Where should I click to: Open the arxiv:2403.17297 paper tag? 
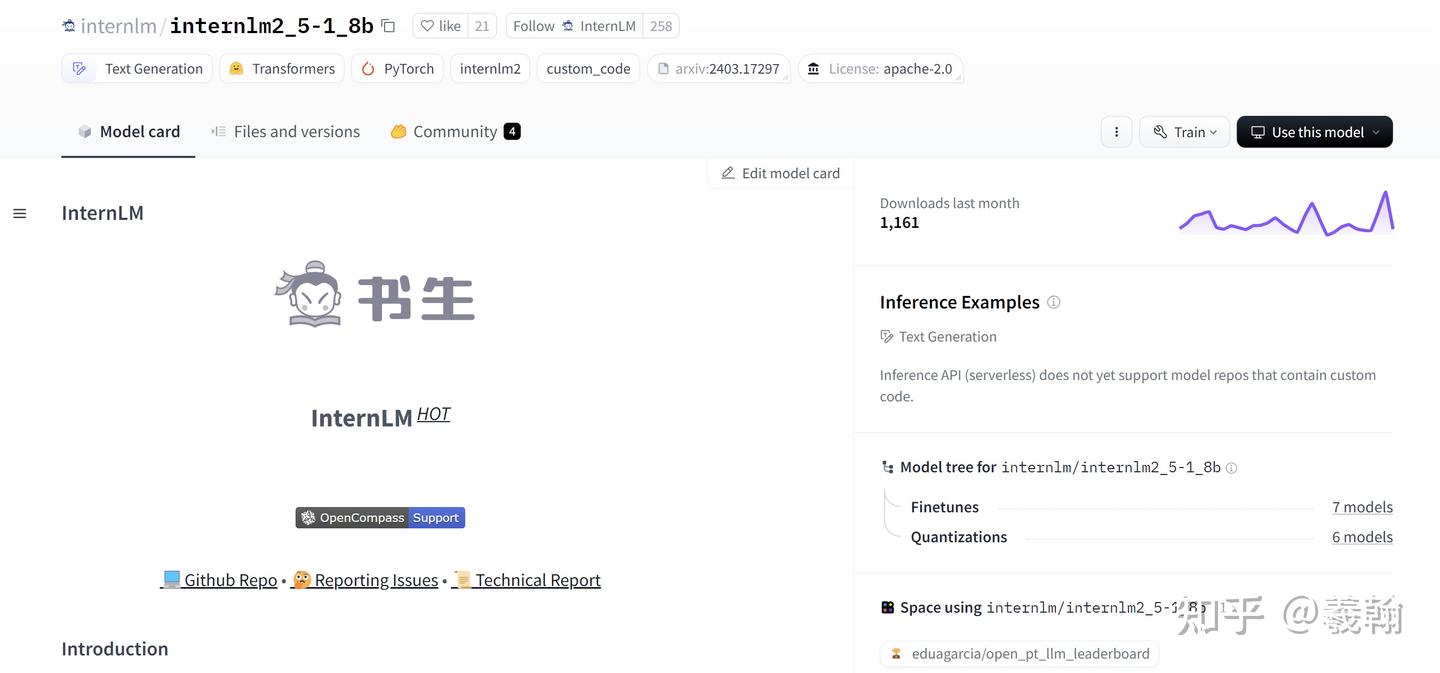click(x=719, y=68)
